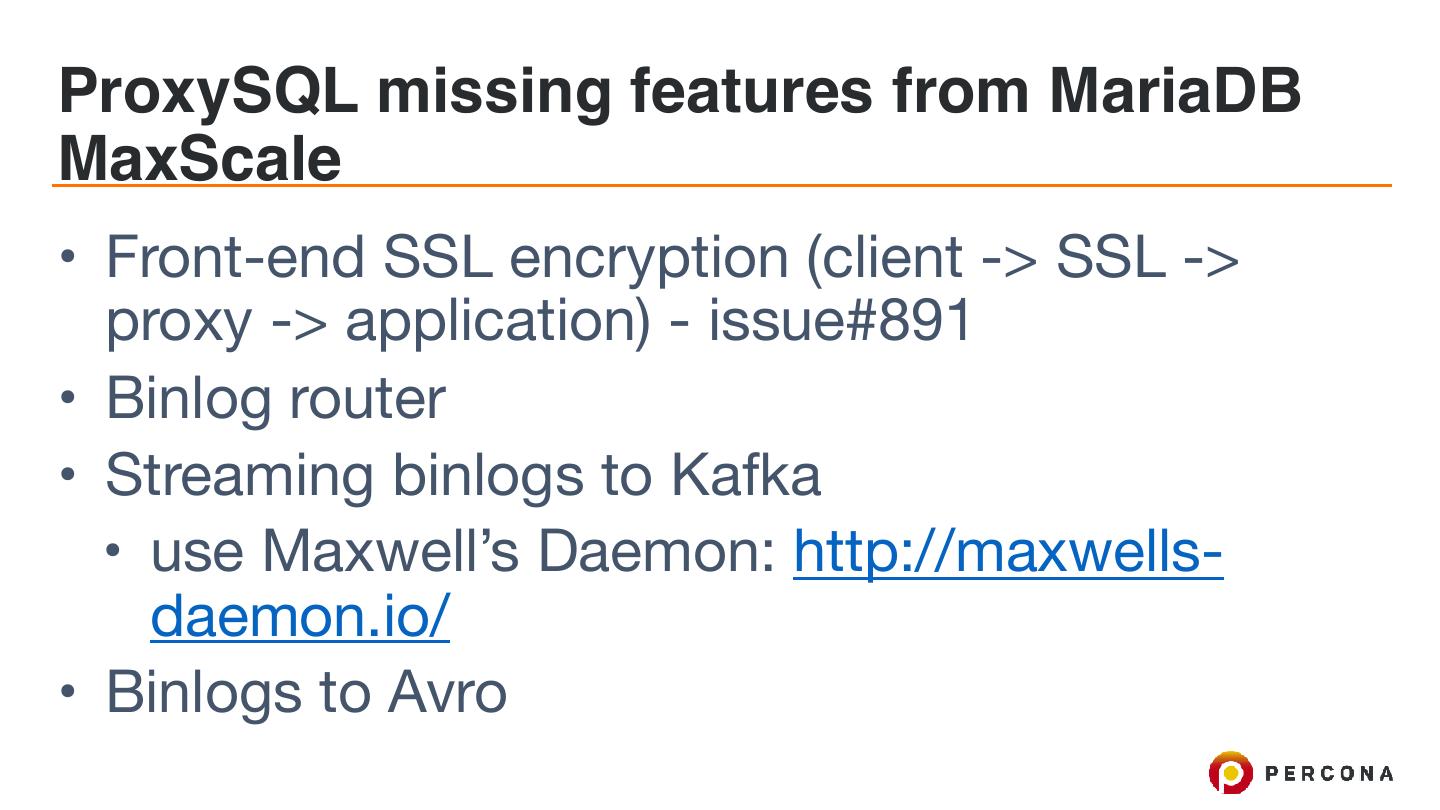Click the word Kafka

pyautogui.click(x=745, y=474)
